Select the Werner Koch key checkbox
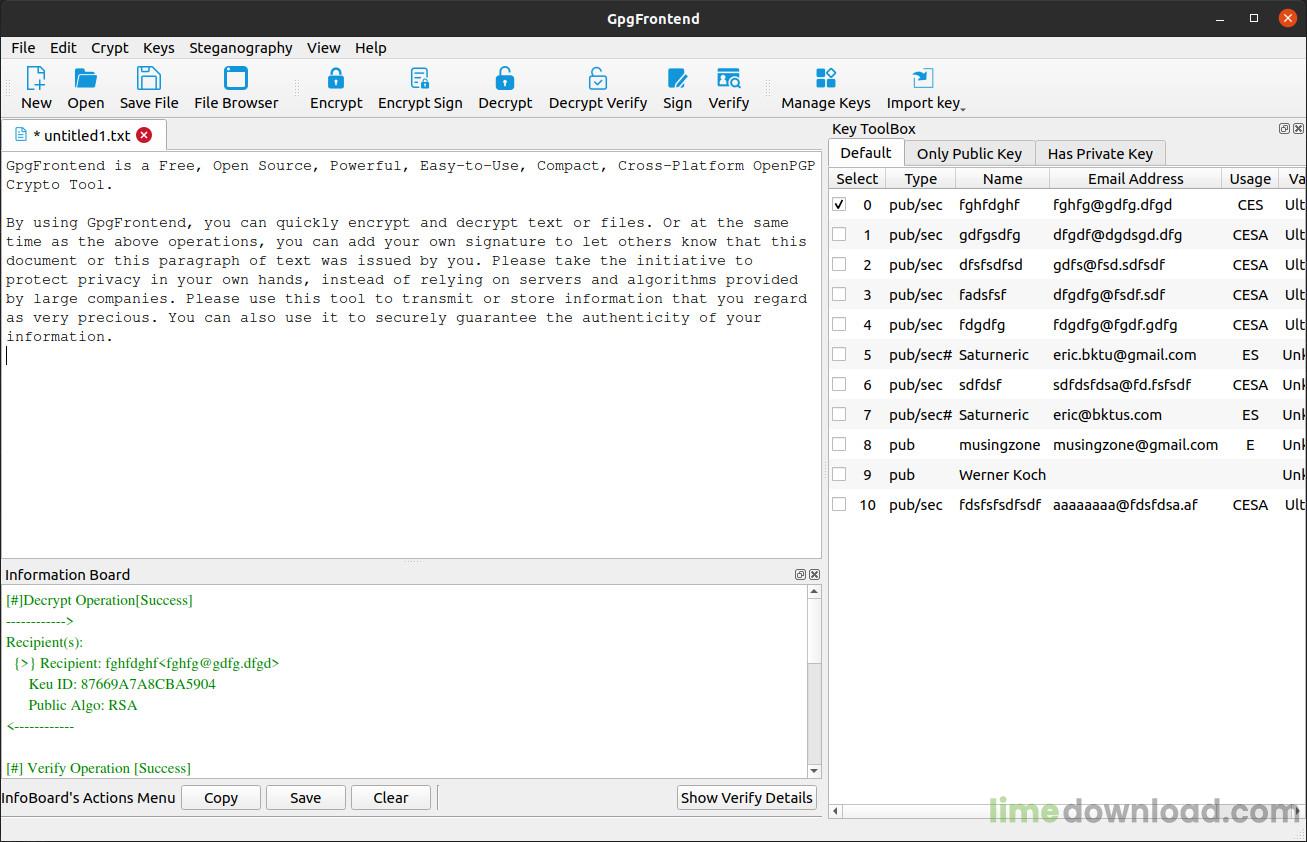Viewport: 1307px width, 842px height. [x=839, y=474]
